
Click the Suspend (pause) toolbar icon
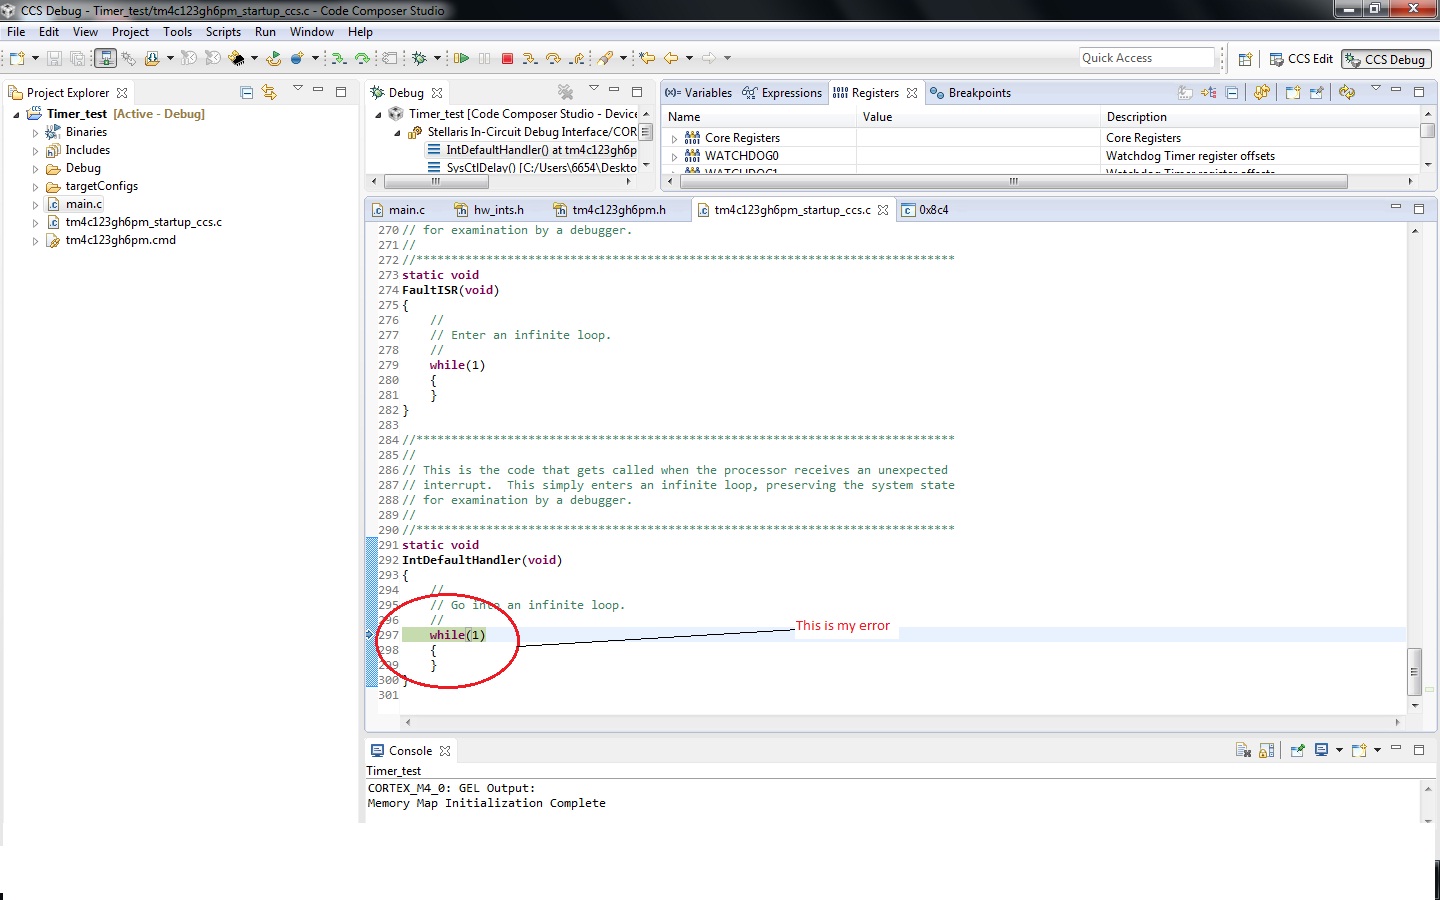[x=485, y=59]
